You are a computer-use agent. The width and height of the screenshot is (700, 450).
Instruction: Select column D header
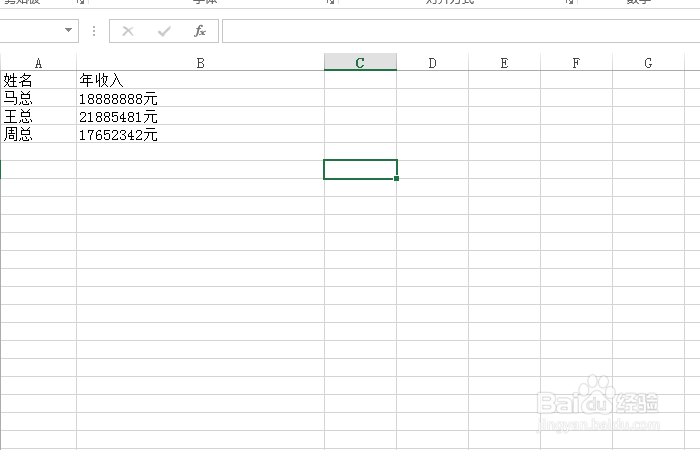coord(432,63)
